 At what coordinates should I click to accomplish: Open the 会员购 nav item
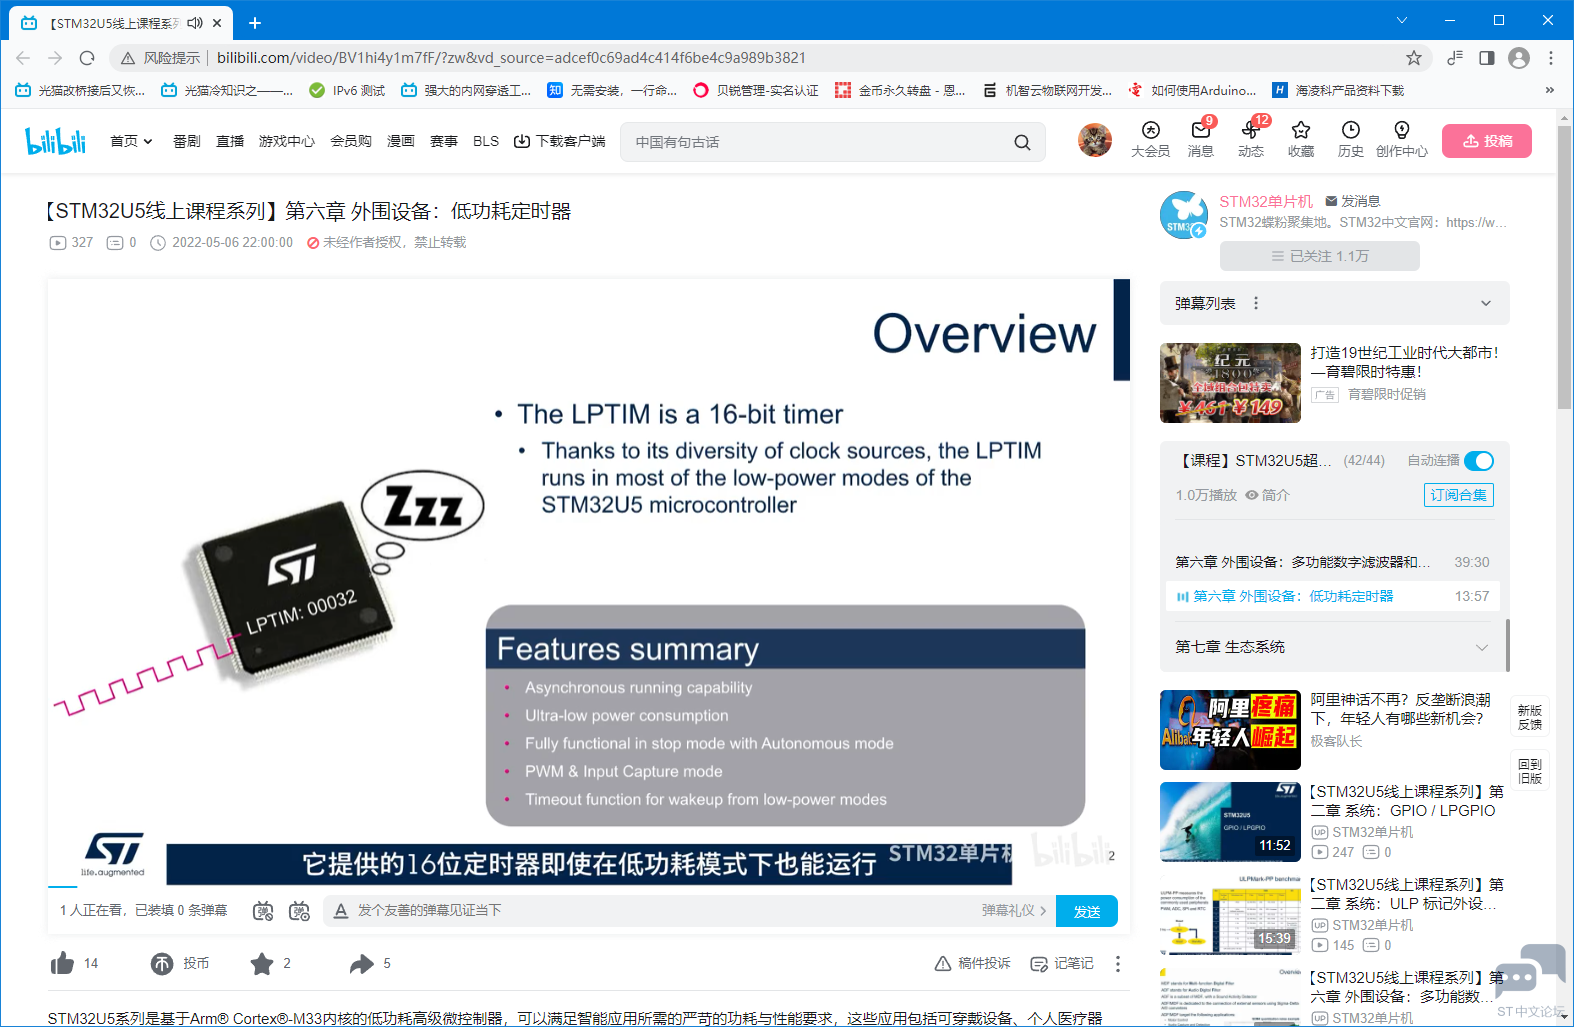pos(351,142)
